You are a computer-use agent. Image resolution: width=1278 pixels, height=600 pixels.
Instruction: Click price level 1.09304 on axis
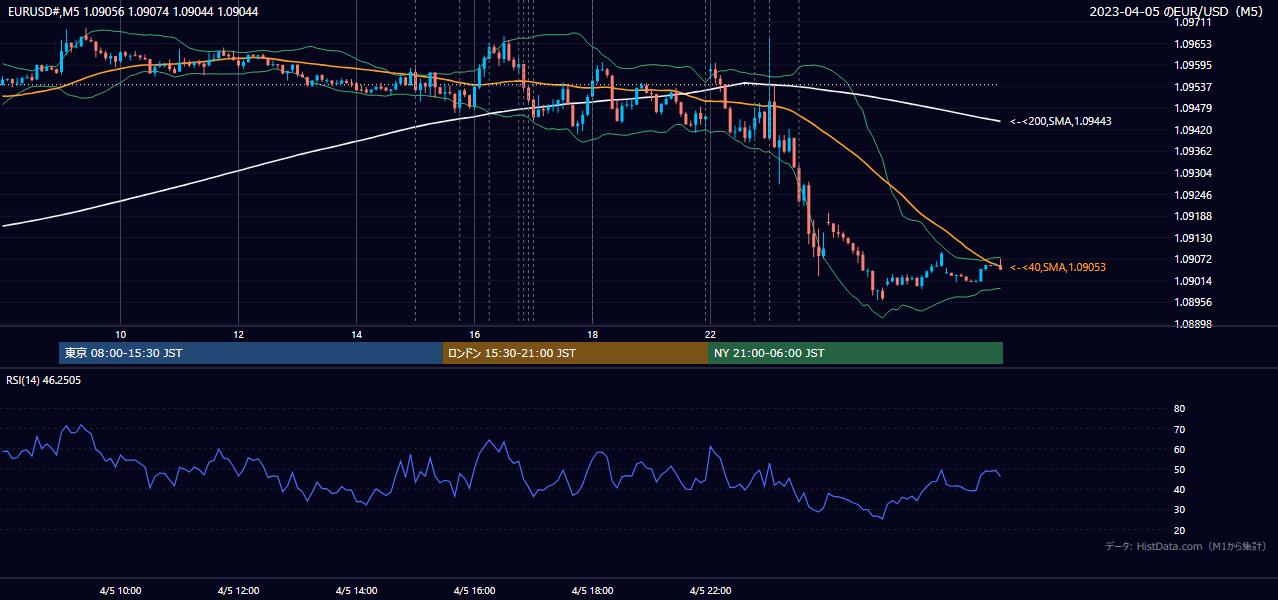tap(1192, 173)
